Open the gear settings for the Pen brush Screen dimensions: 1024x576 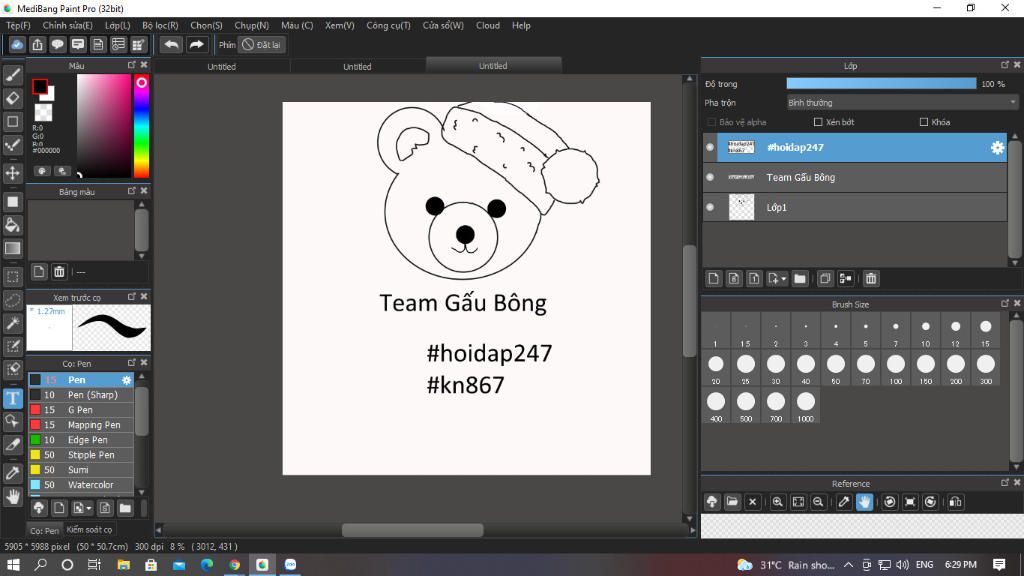(126, 380)
